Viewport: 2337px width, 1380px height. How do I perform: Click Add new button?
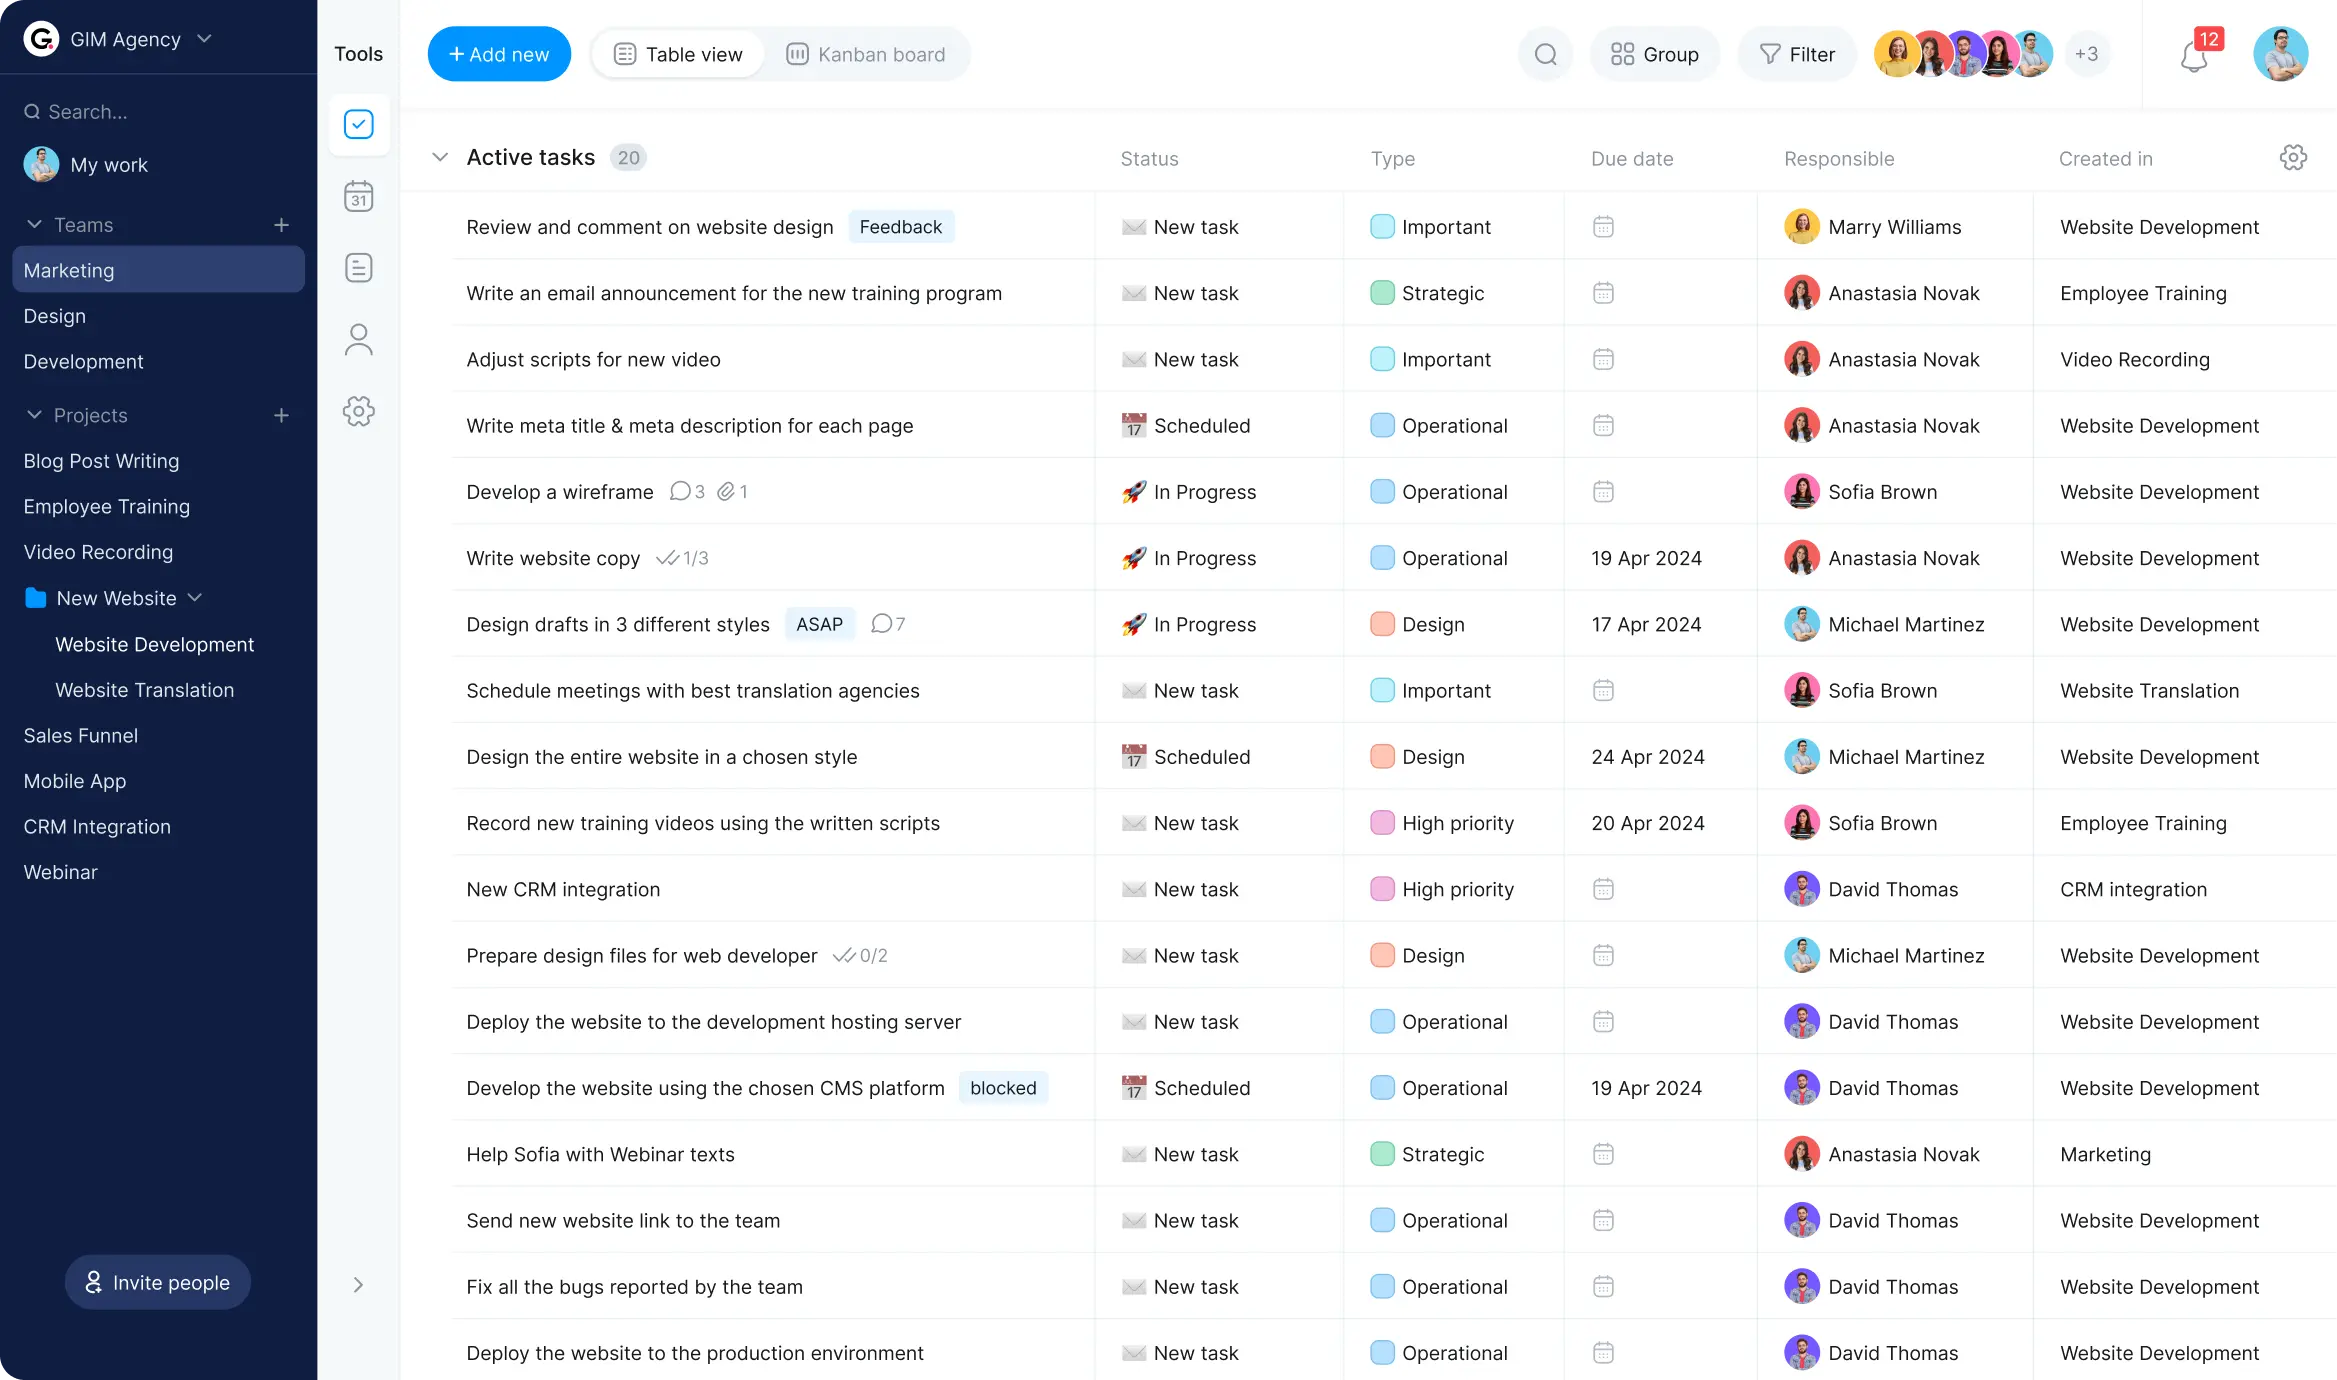[499, 54]
